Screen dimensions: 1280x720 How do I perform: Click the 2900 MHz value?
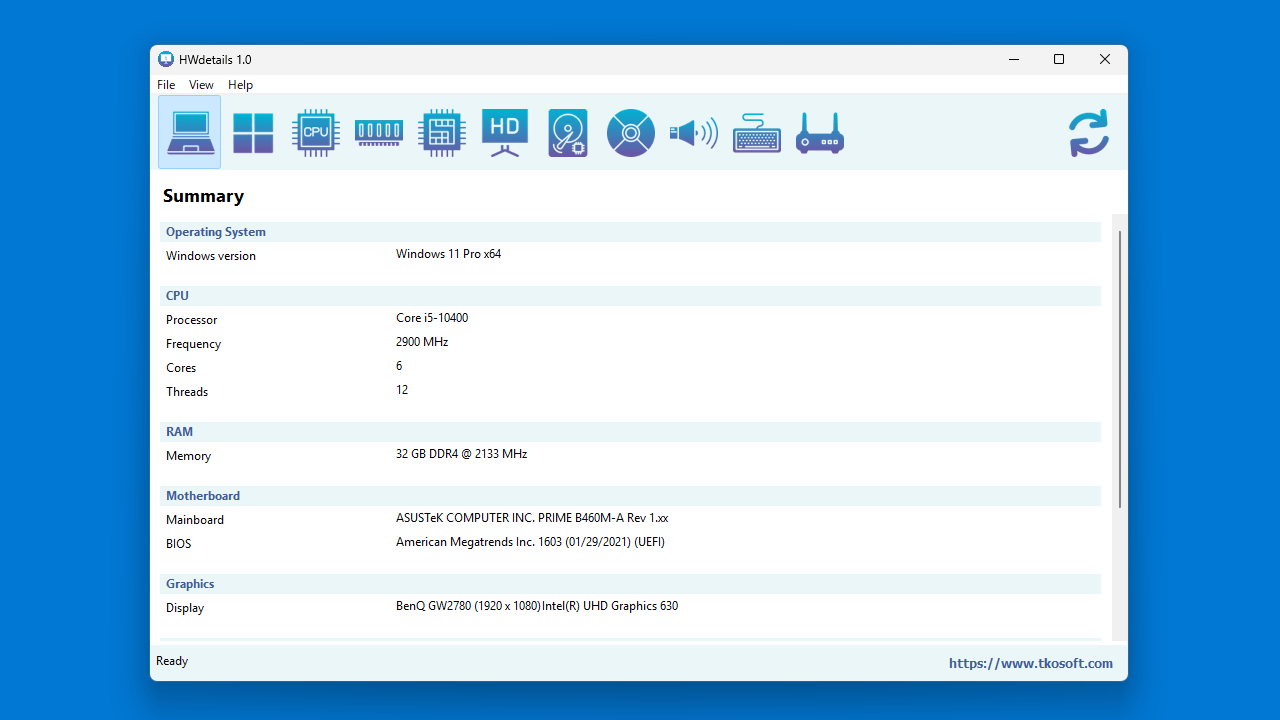422,342
